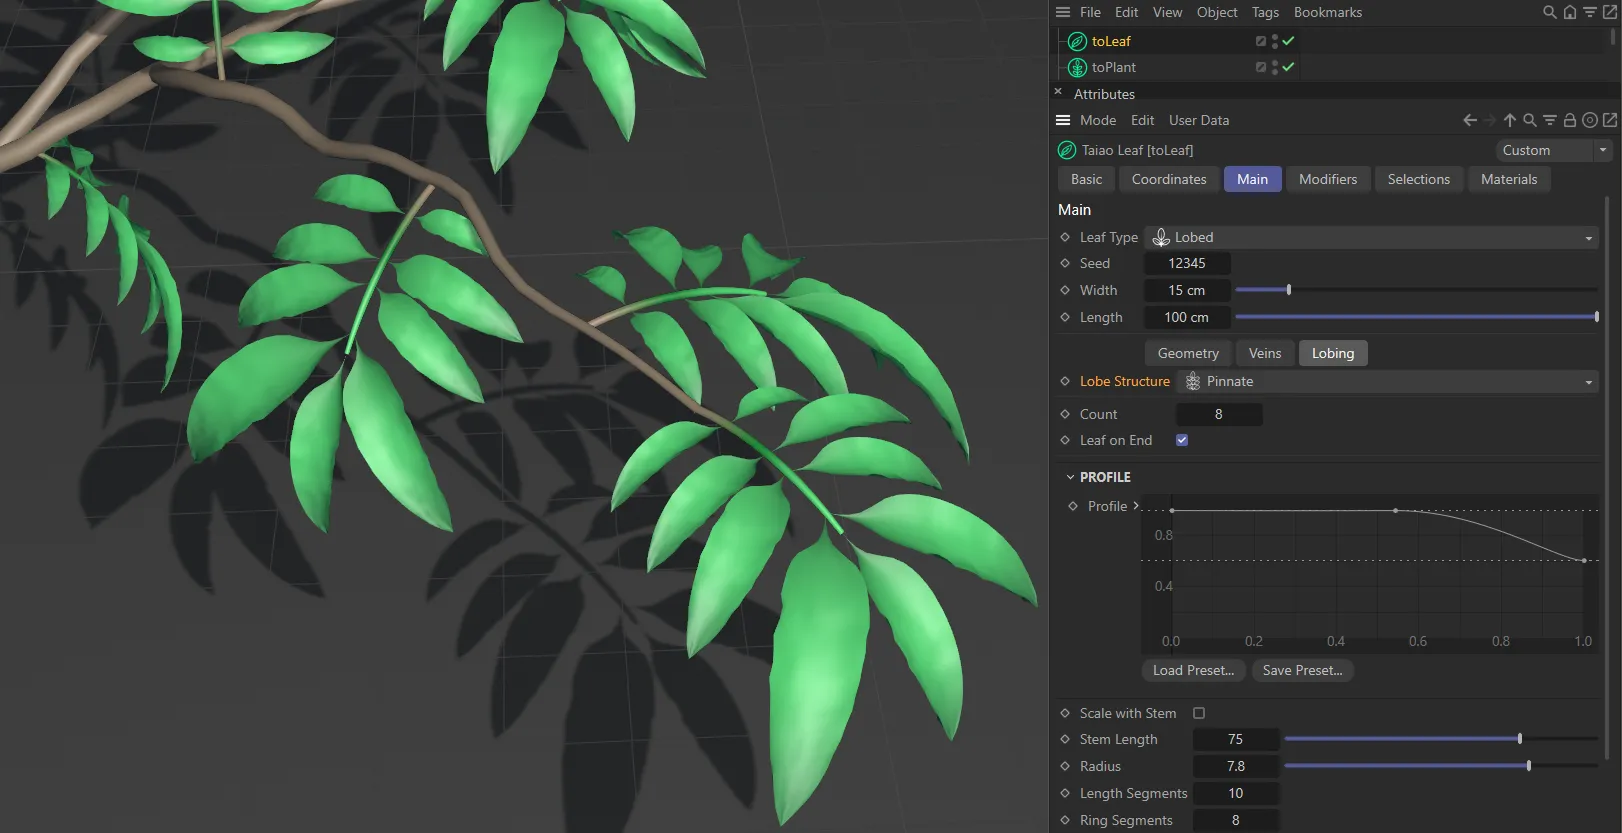Viewport: 1622px width, 833px height.
Task: Click the Length Segments value field
Action: tap(1236, 793)
